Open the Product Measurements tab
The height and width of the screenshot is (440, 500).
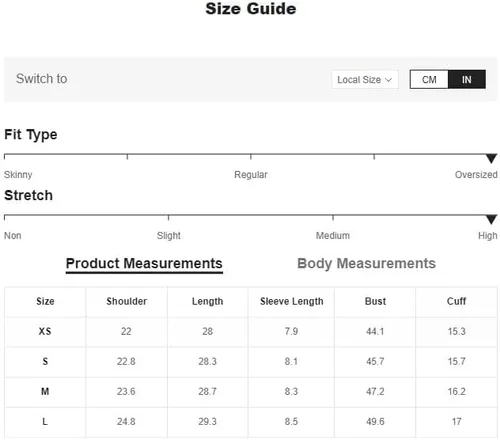coord(144,263)
